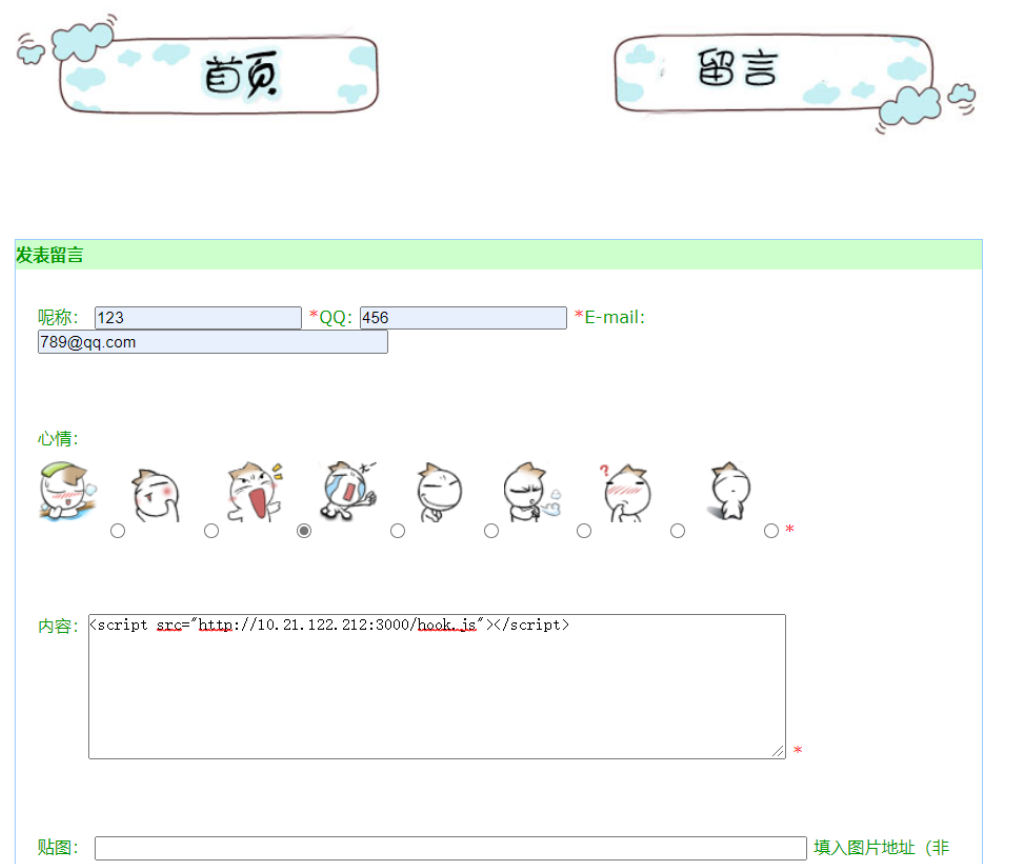Click the 心情 mood label
Screen dimensions: 1010x864
coord(58,439)
